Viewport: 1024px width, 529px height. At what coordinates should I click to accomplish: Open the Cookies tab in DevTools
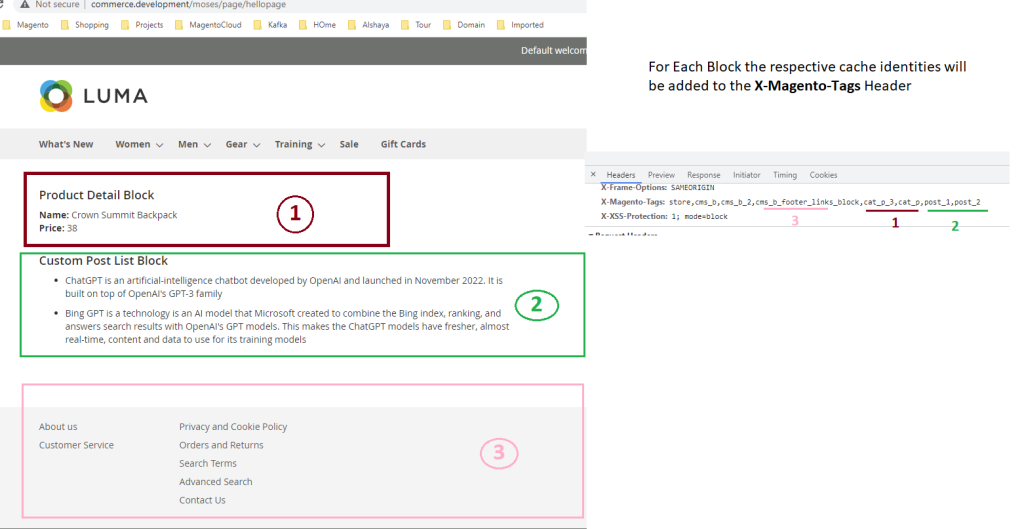(x=823, y=175)
